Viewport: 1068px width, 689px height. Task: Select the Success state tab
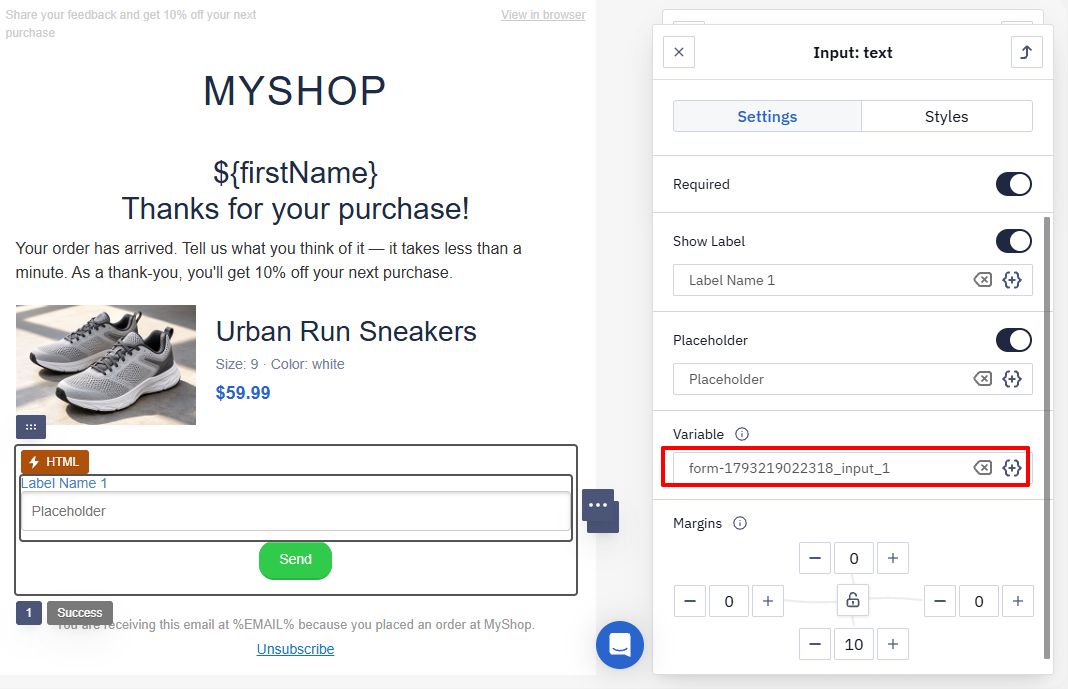(80, 613)
